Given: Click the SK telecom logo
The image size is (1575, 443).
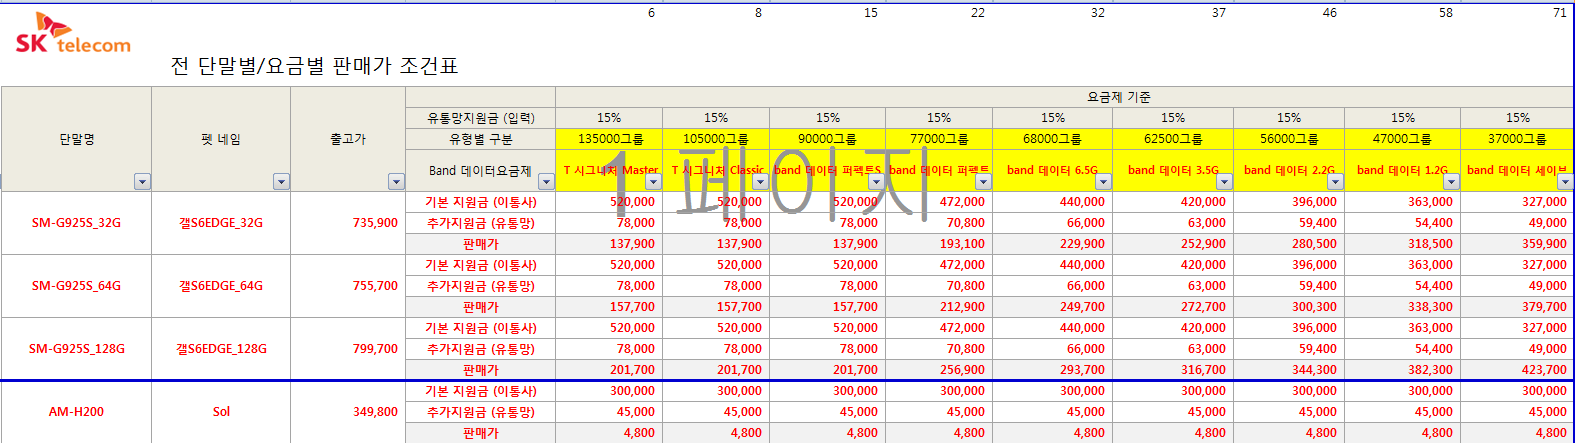Looking at the screenshot, I should [73, 35].
